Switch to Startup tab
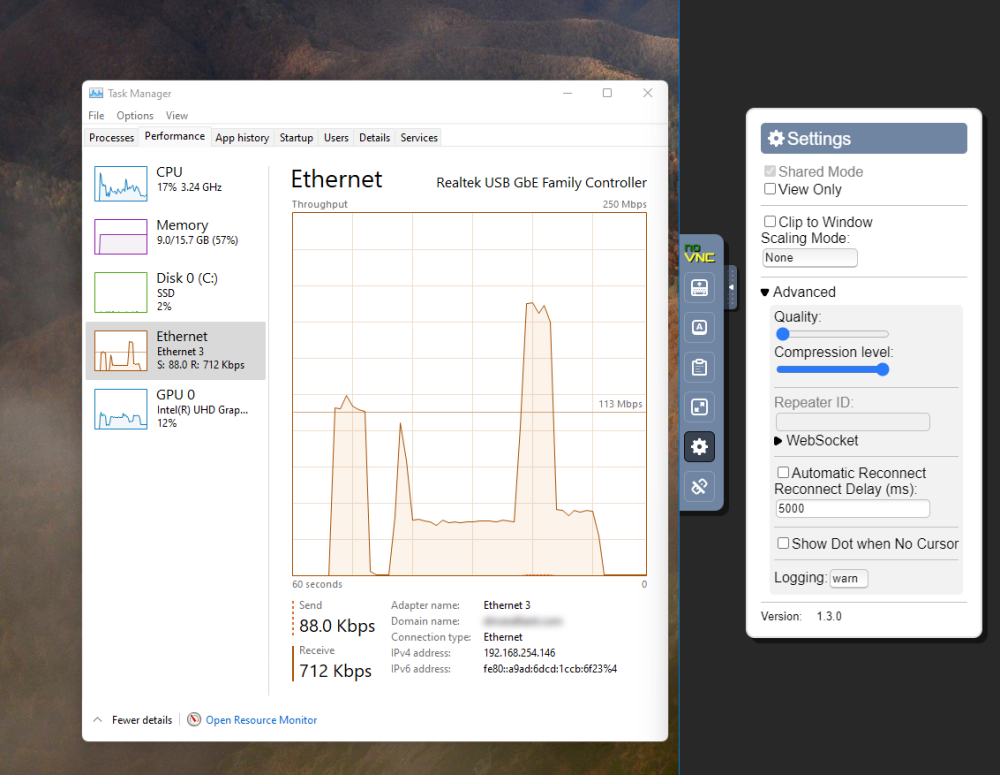 (x=296, y=138)
